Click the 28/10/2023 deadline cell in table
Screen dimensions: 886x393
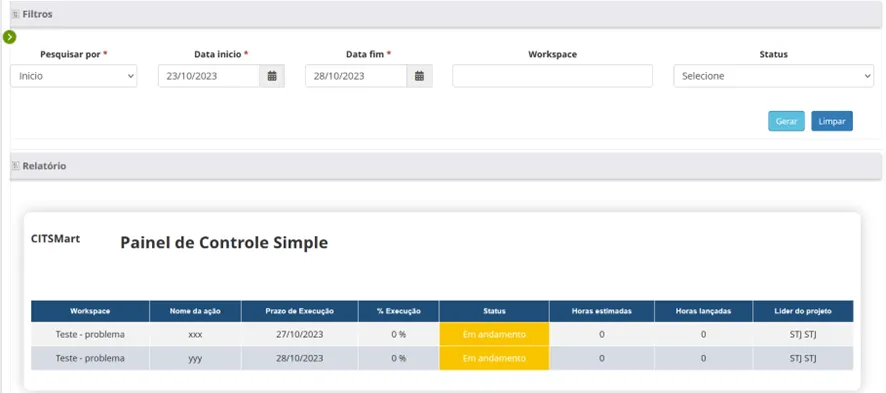pyautogui.click(x=299, y=358)
